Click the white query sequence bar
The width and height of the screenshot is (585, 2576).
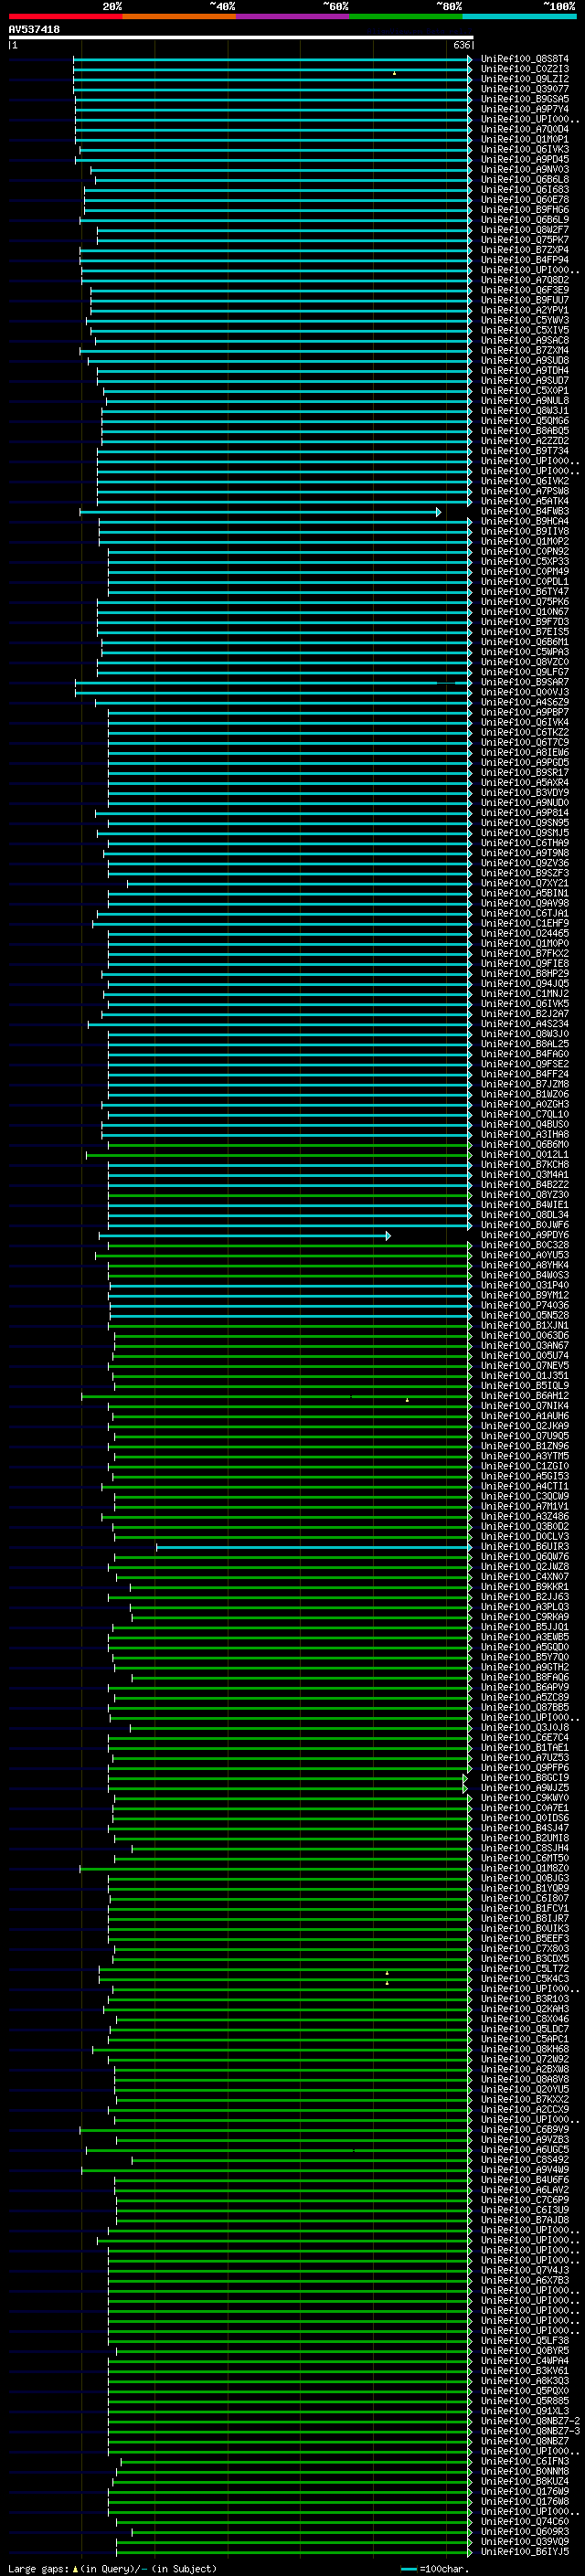tap(241, 38)
